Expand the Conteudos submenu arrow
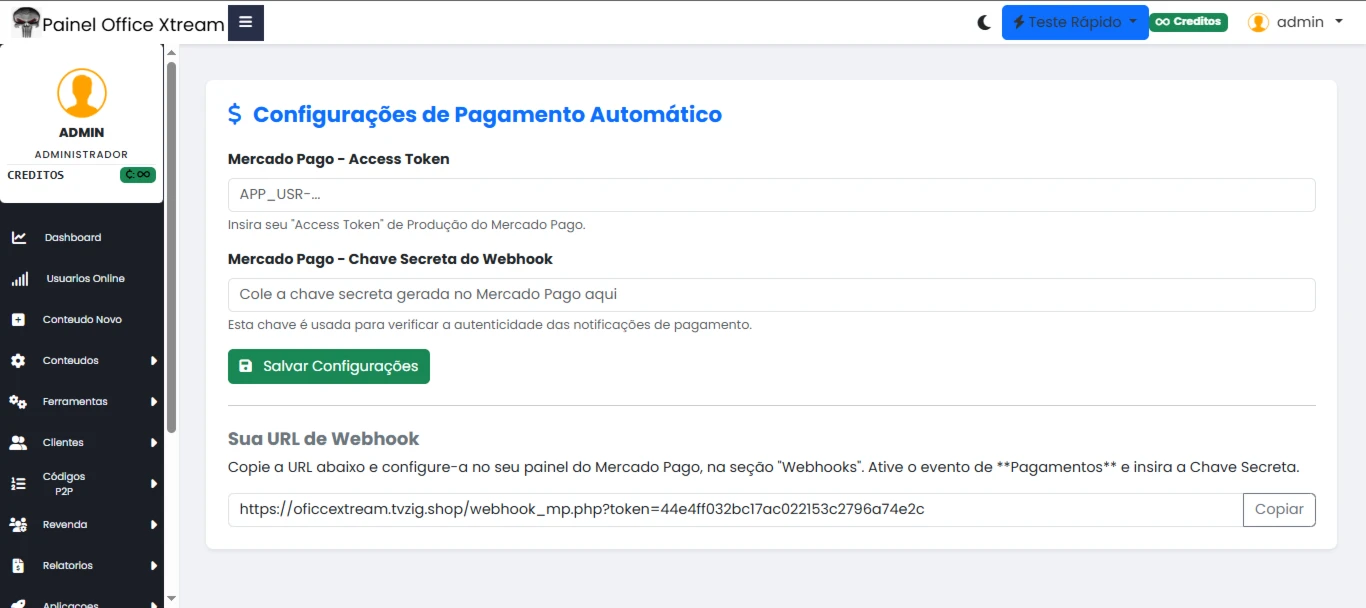 pyautogui.click(x=154, y=361)
